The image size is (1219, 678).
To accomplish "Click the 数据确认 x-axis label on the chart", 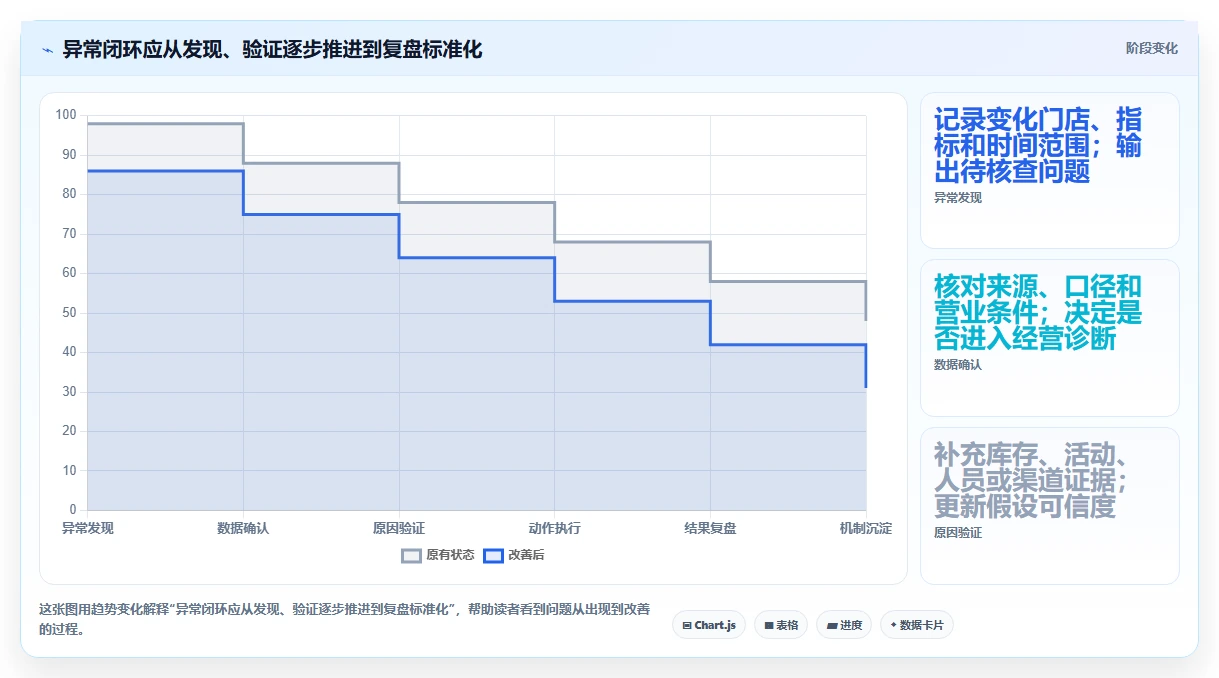I will pyautogui.click(x=243, y=528).
